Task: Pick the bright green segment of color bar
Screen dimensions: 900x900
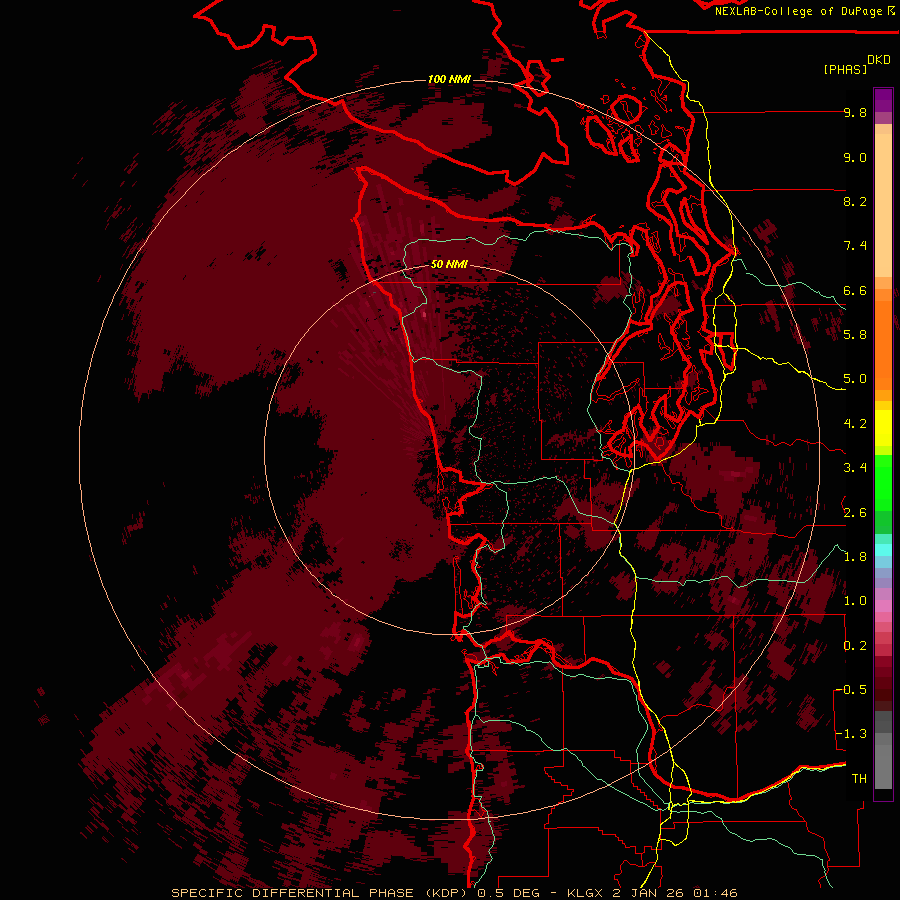Action: (883, 482)
